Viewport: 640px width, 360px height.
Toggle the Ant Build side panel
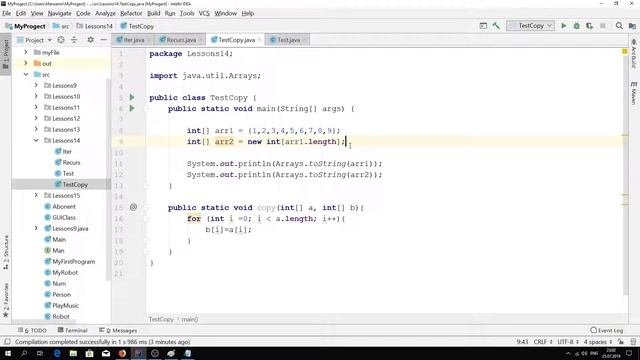(x=633, y=53)
